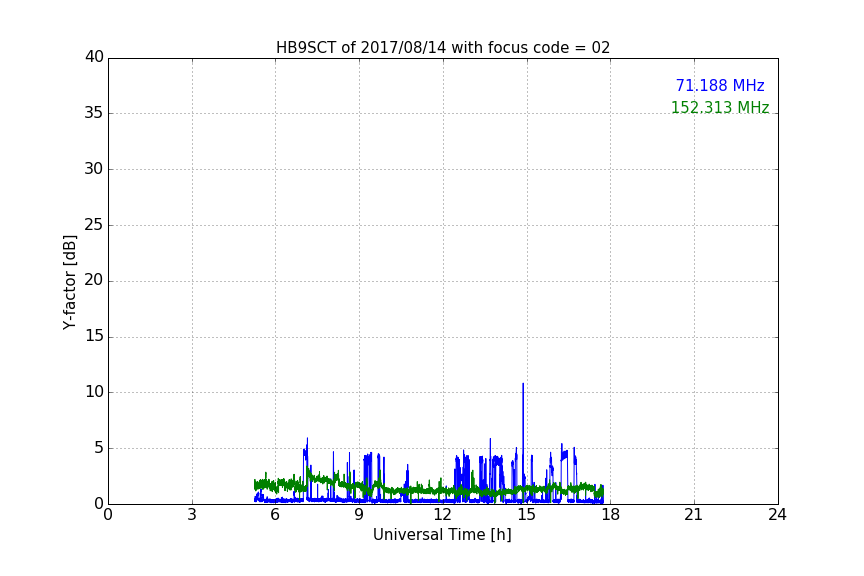Click x-axis tick label 3
This screenshot has height=576, width=864.
click(x=192, y=515)
